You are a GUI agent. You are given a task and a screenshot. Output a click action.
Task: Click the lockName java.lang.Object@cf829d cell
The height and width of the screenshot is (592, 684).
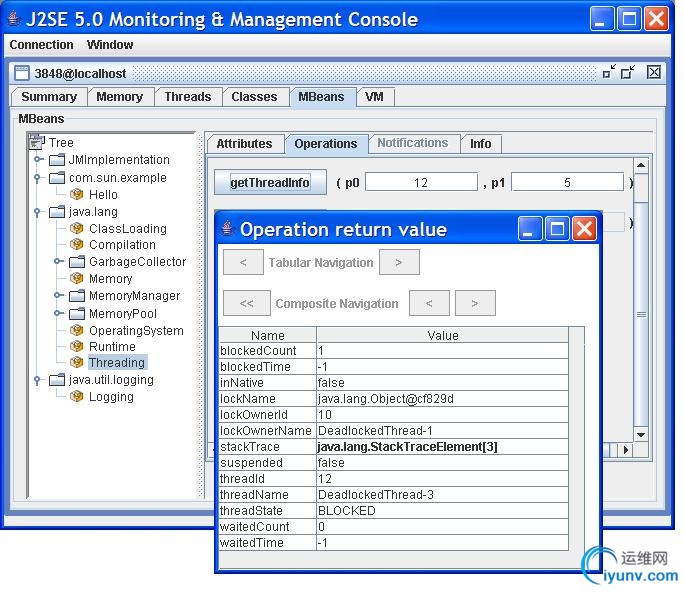(442, 399)
